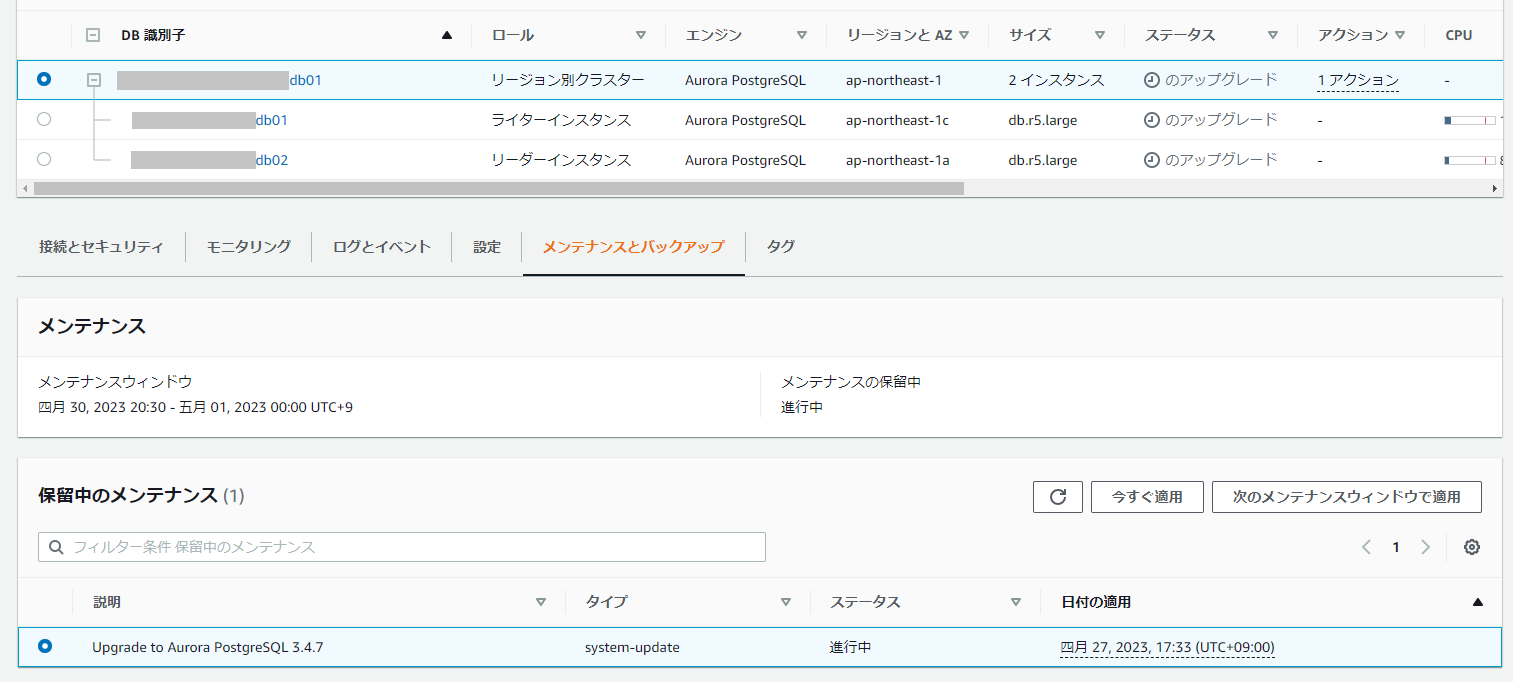Click the system-update type cell

632,648
